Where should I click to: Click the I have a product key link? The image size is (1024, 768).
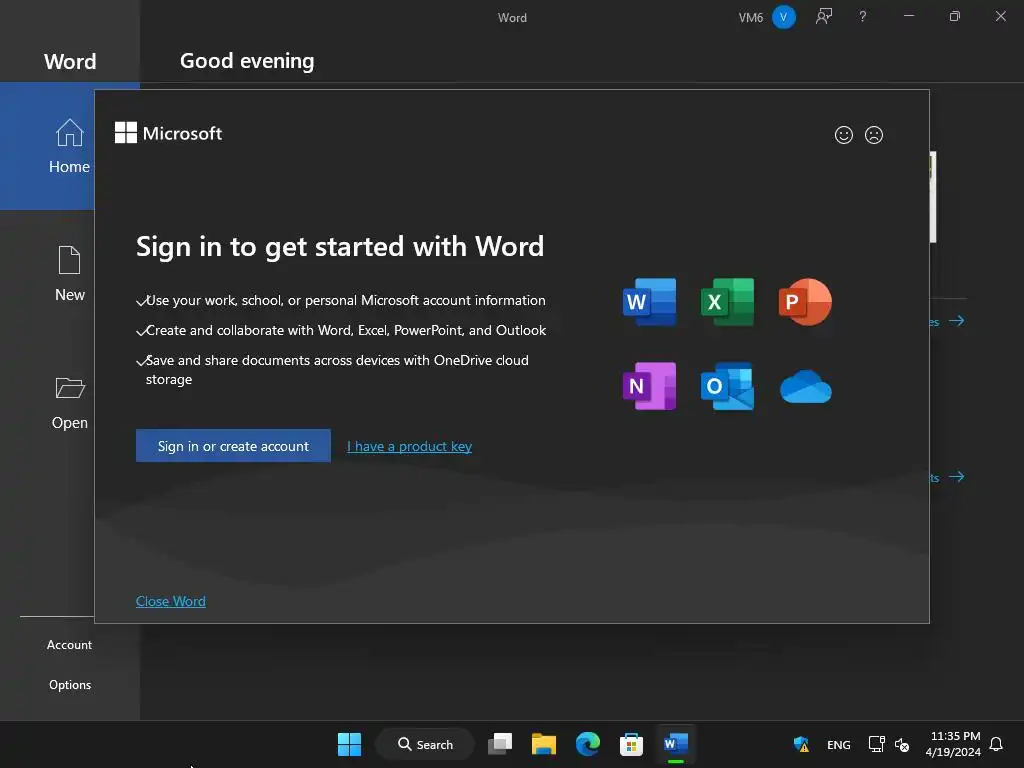(x=409, y=446)
